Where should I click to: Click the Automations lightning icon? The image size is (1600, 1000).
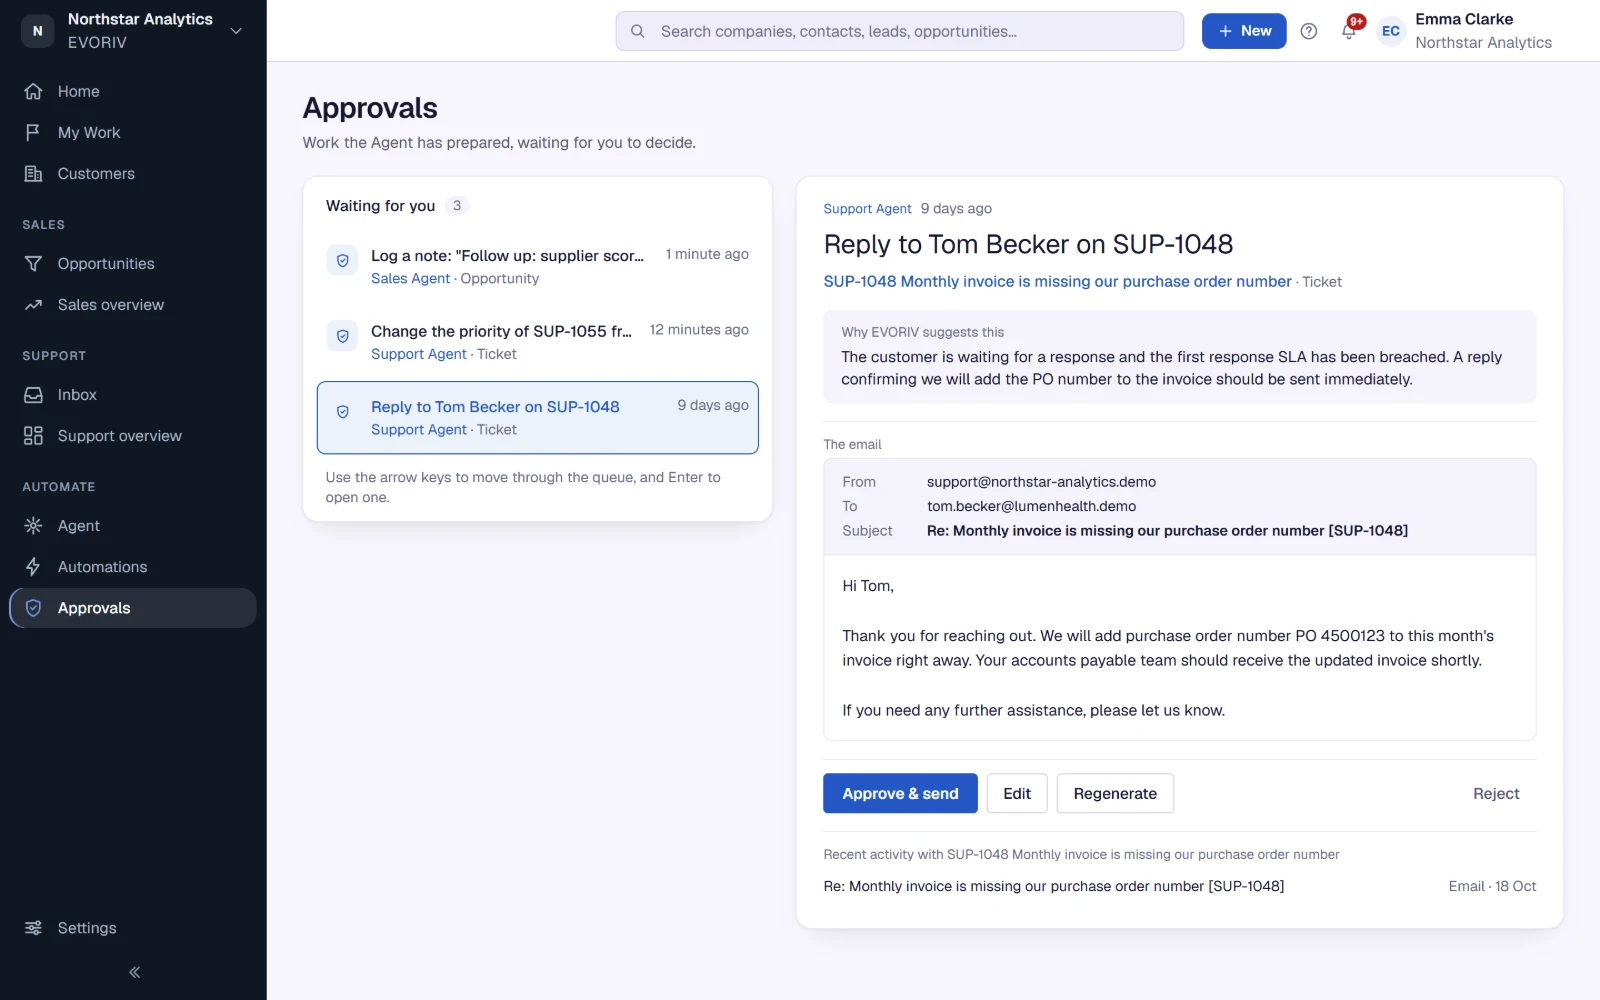[x=33, y=566]
